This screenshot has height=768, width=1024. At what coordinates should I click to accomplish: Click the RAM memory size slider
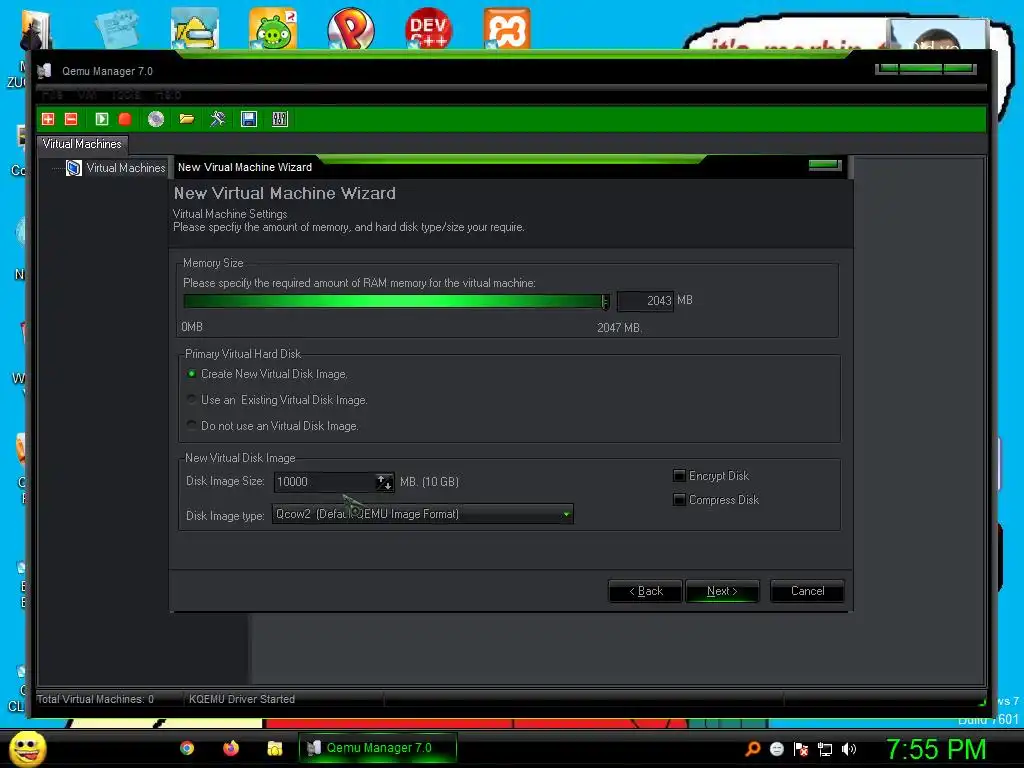396,301
